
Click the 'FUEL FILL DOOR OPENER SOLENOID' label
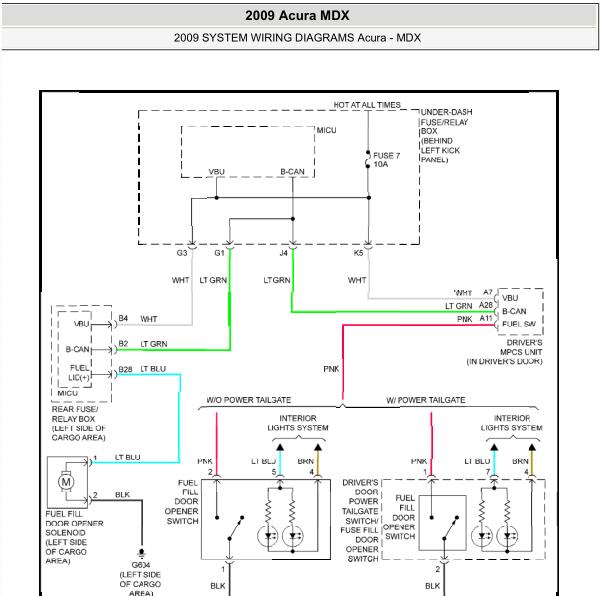click(x=74, y=523)
